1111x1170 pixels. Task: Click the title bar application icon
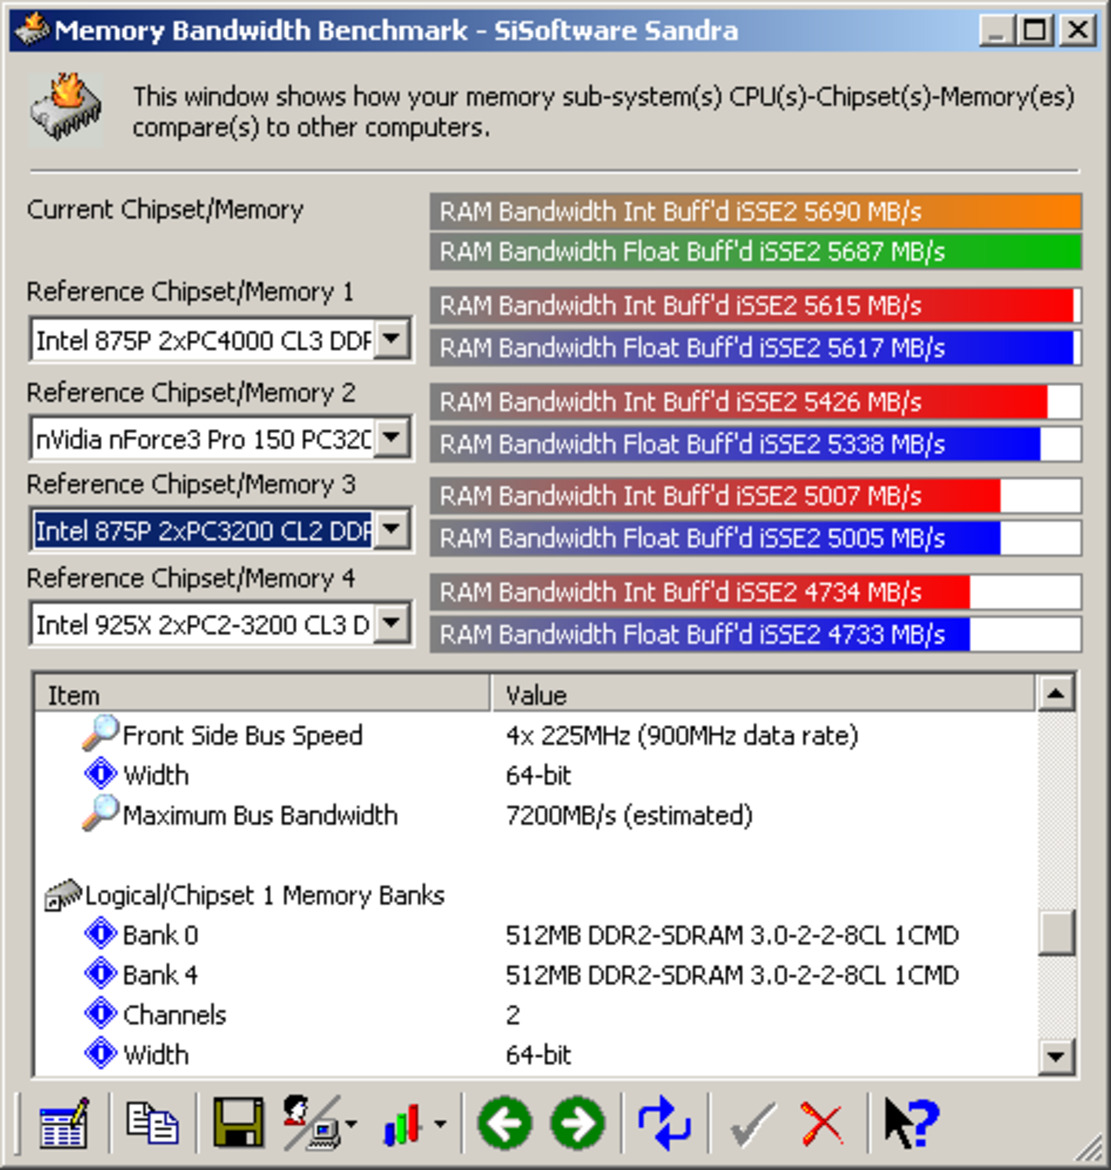(x=32, y=30)
